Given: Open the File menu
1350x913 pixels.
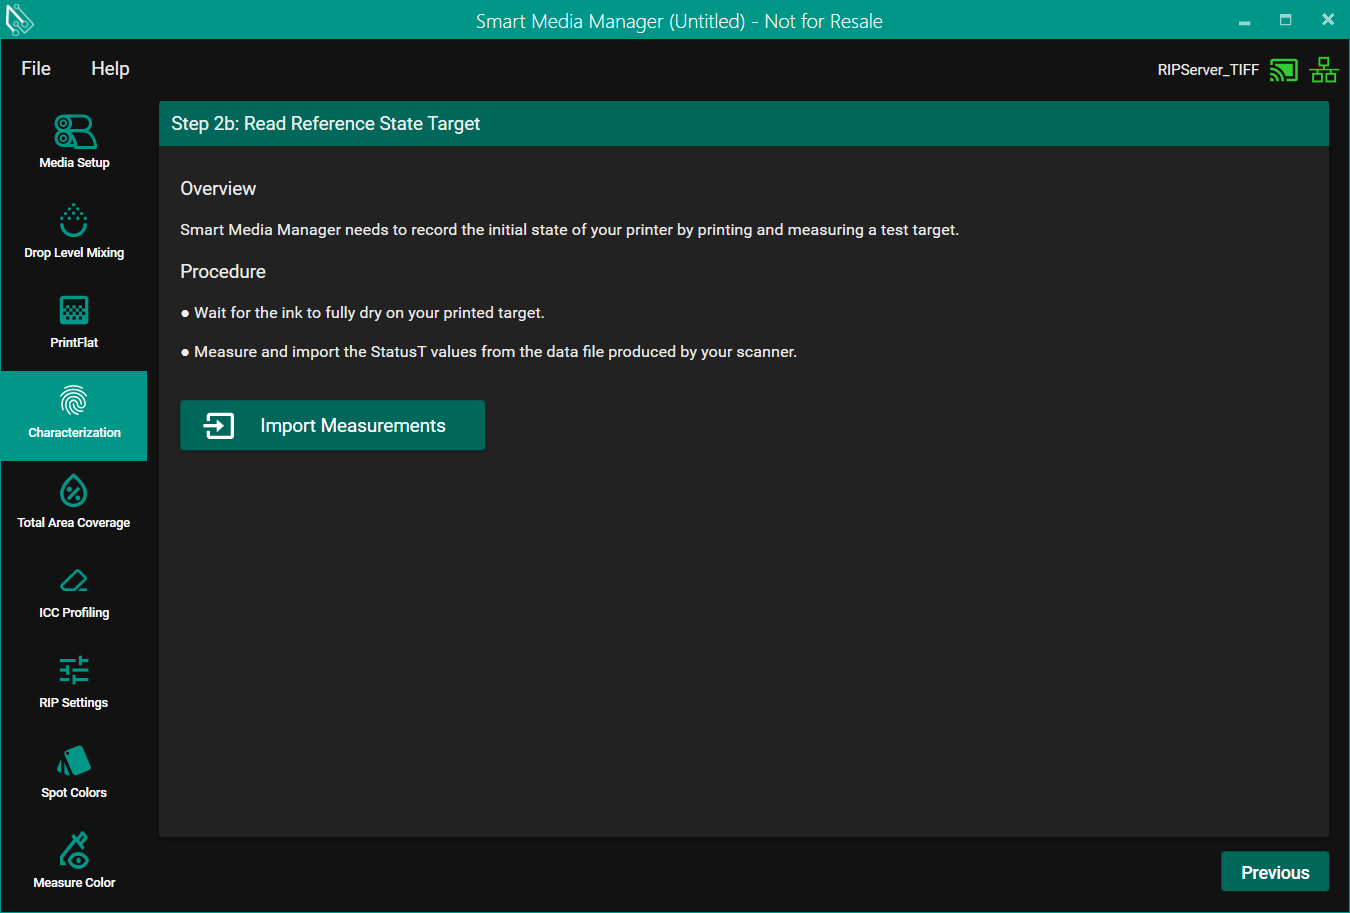Looking at the screenshot, I should tap(36, 69).
